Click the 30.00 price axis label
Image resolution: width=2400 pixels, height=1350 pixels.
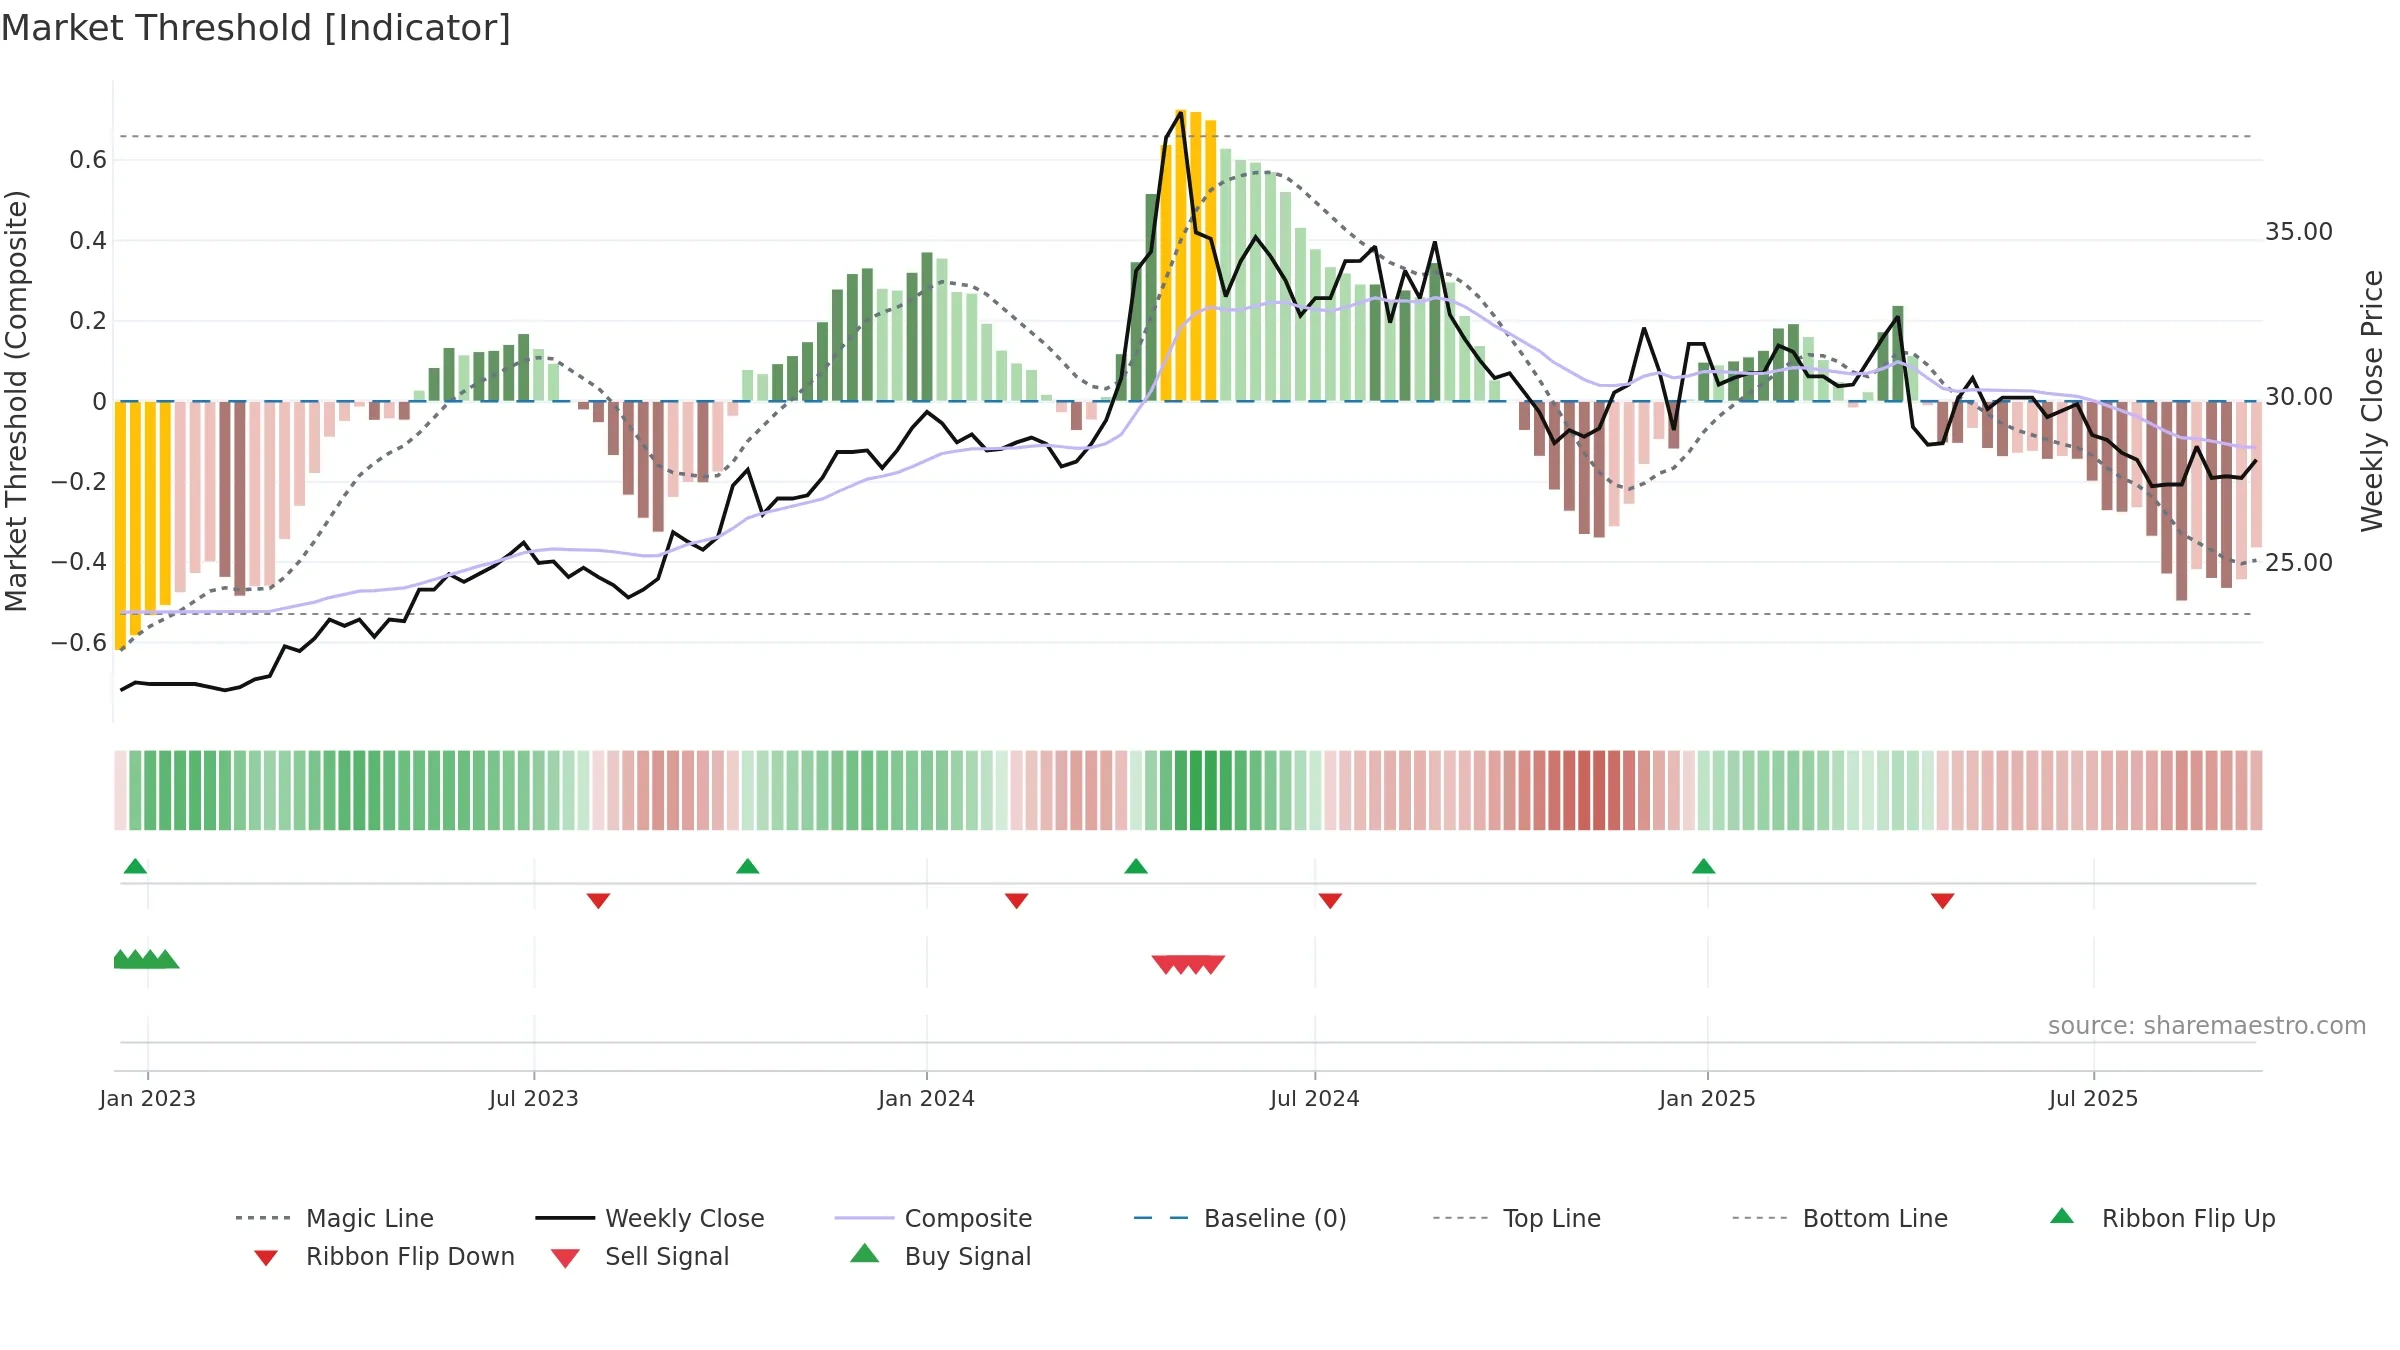coord(2299,396)
